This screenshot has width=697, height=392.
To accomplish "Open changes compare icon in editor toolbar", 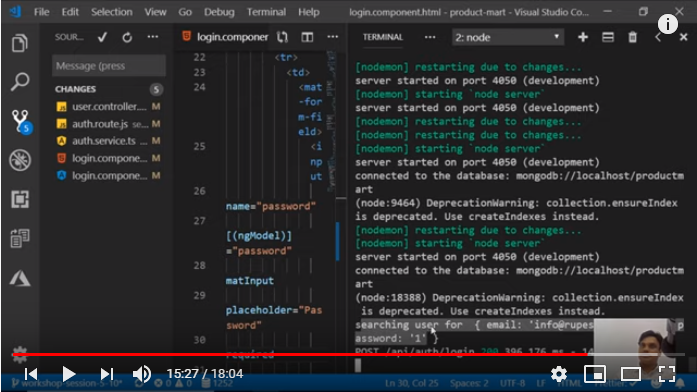I will (x=282, y=37).
